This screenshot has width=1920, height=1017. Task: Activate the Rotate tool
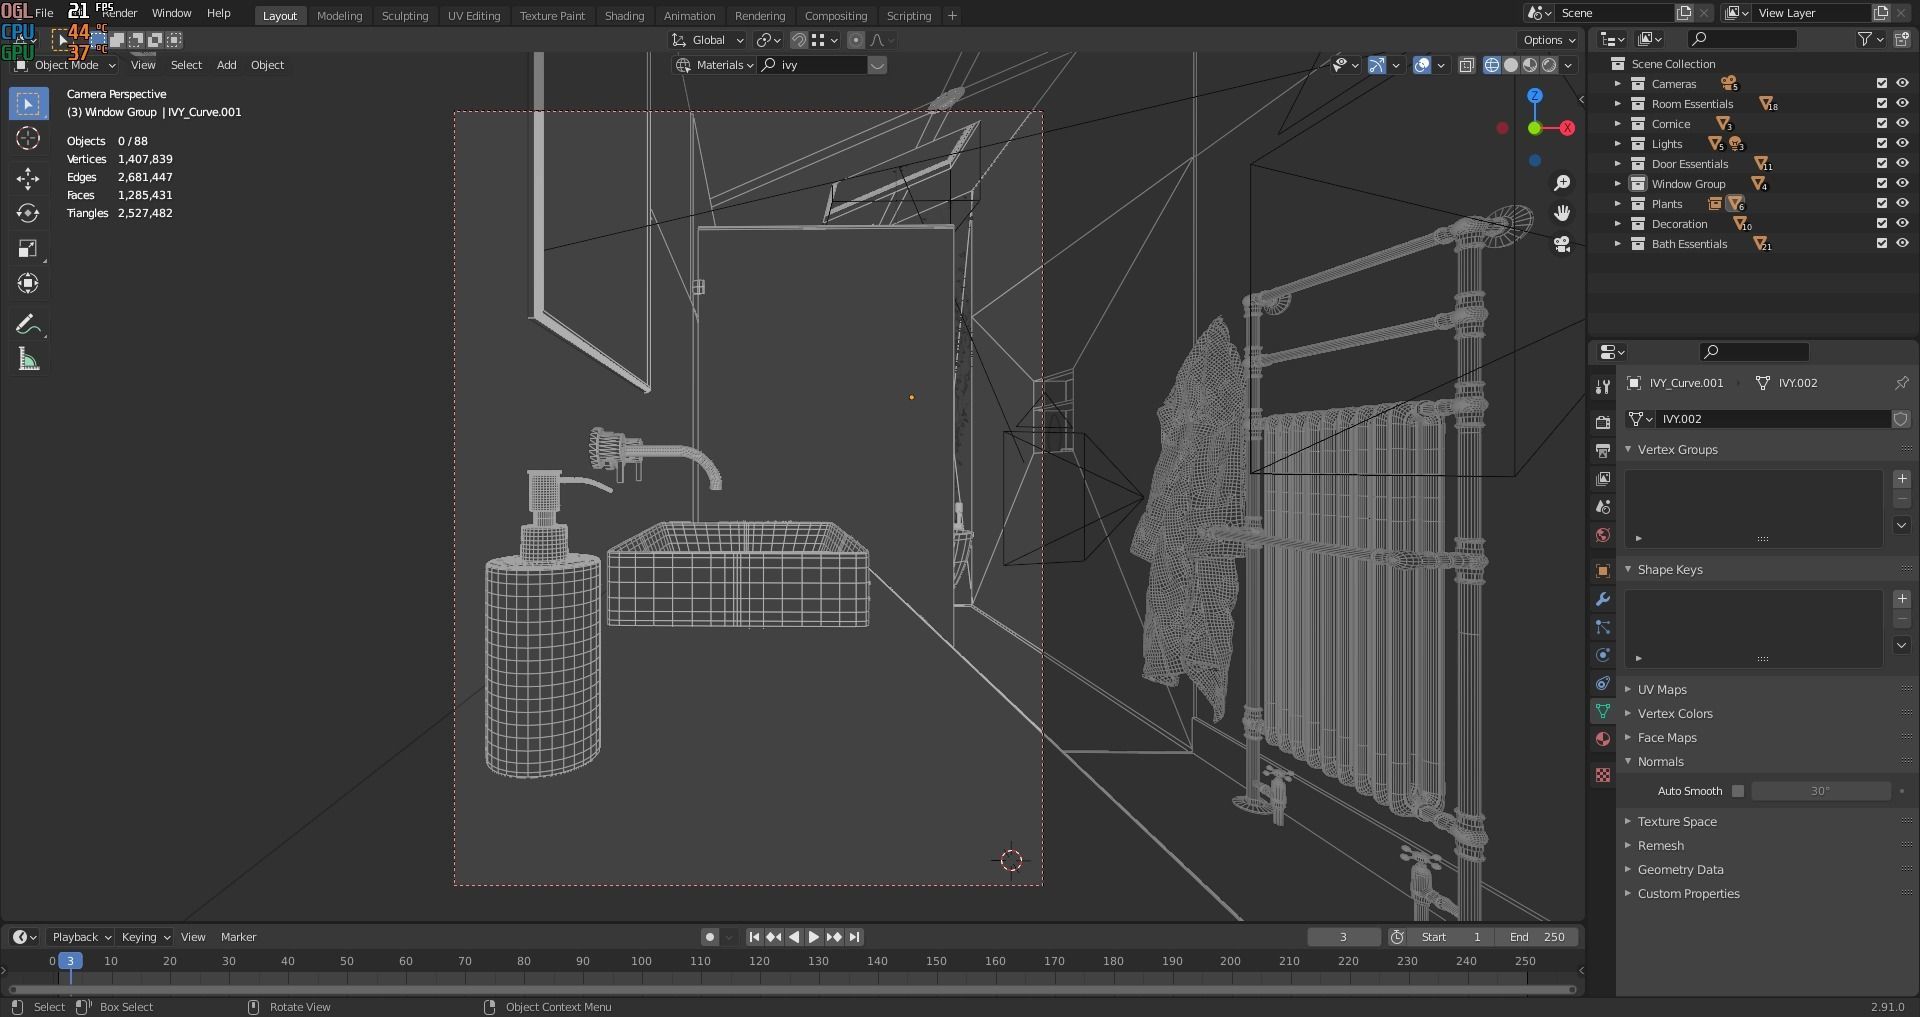point(28,213)
